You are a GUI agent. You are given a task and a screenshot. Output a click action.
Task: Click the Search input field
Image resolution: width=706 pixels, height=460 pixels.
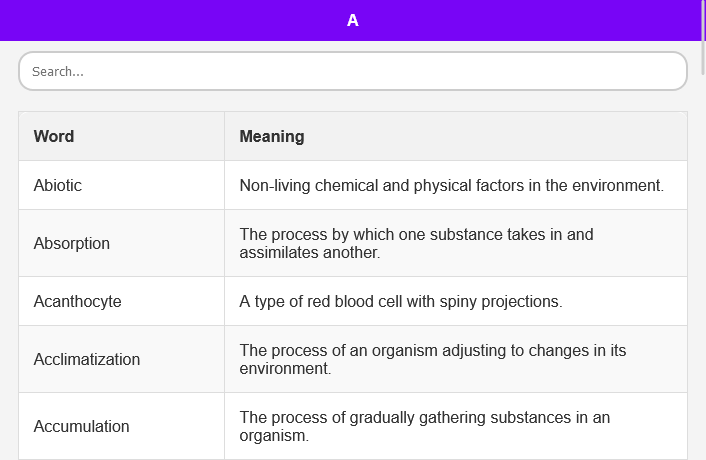click(352, 71)
